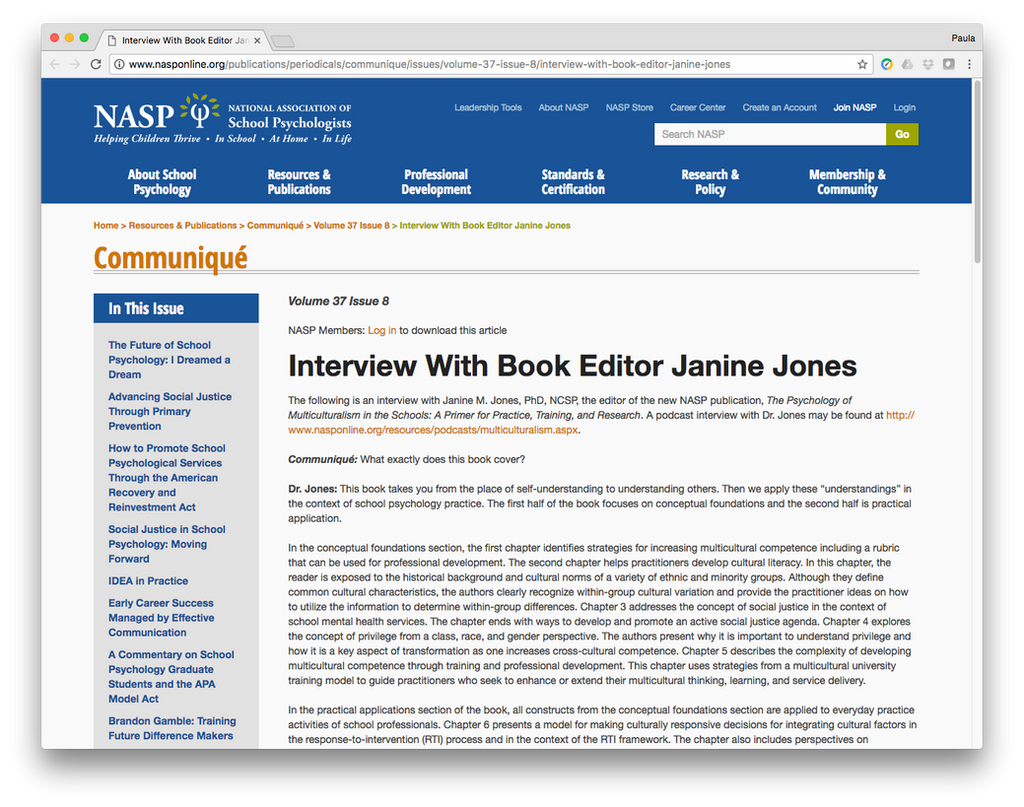Viewport: 1024px width, 807px height.
Task: Open How to Promote School Psychological Services
Action: [167, 477]
